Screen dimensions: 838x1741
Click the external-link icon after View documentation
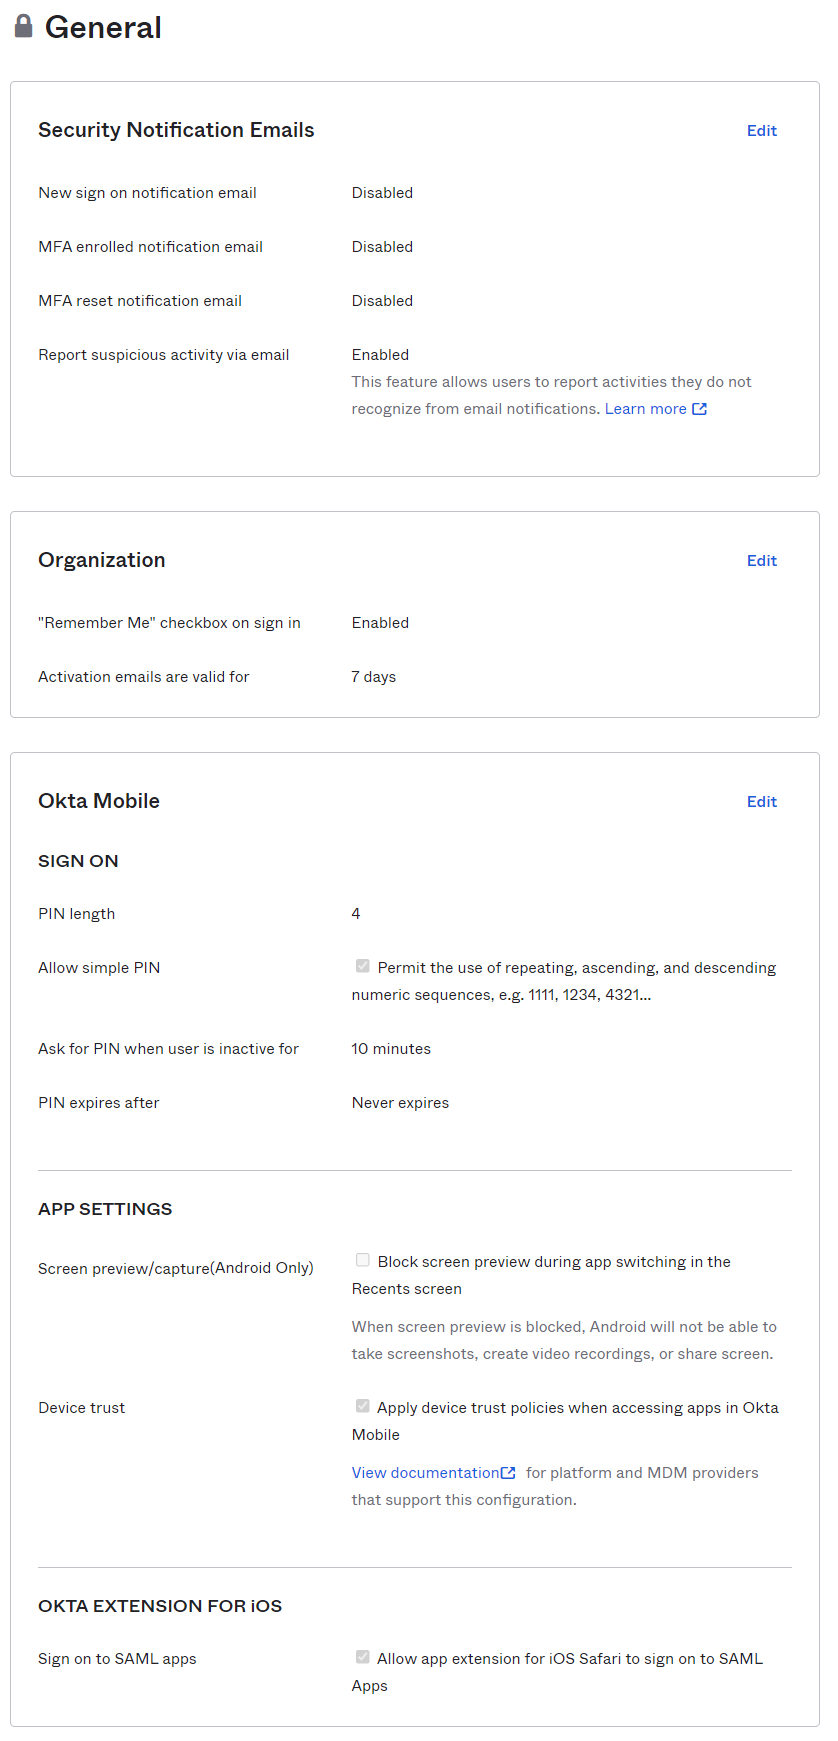508,1473
